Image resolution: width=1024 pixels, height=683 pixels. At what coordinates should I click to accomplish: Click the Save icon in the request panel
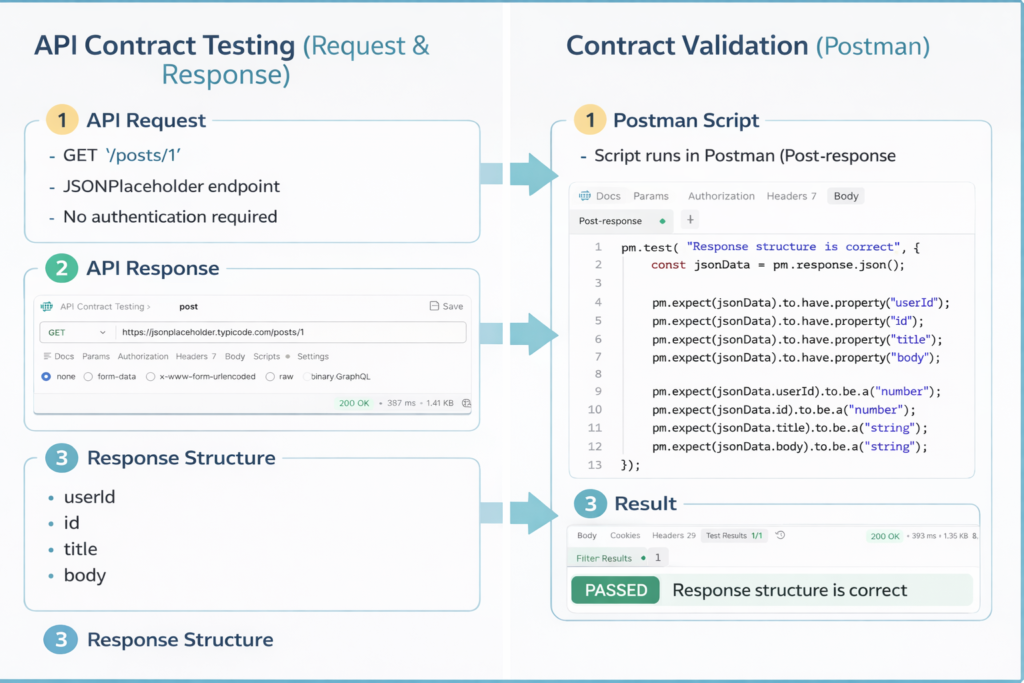tap(432, 306)
